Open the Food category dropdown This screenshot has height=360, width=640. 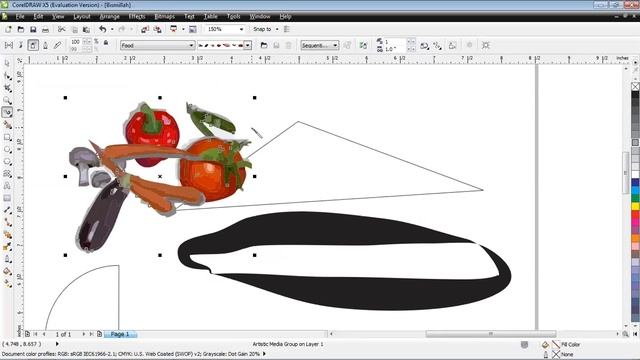click(x=157, y=45)
